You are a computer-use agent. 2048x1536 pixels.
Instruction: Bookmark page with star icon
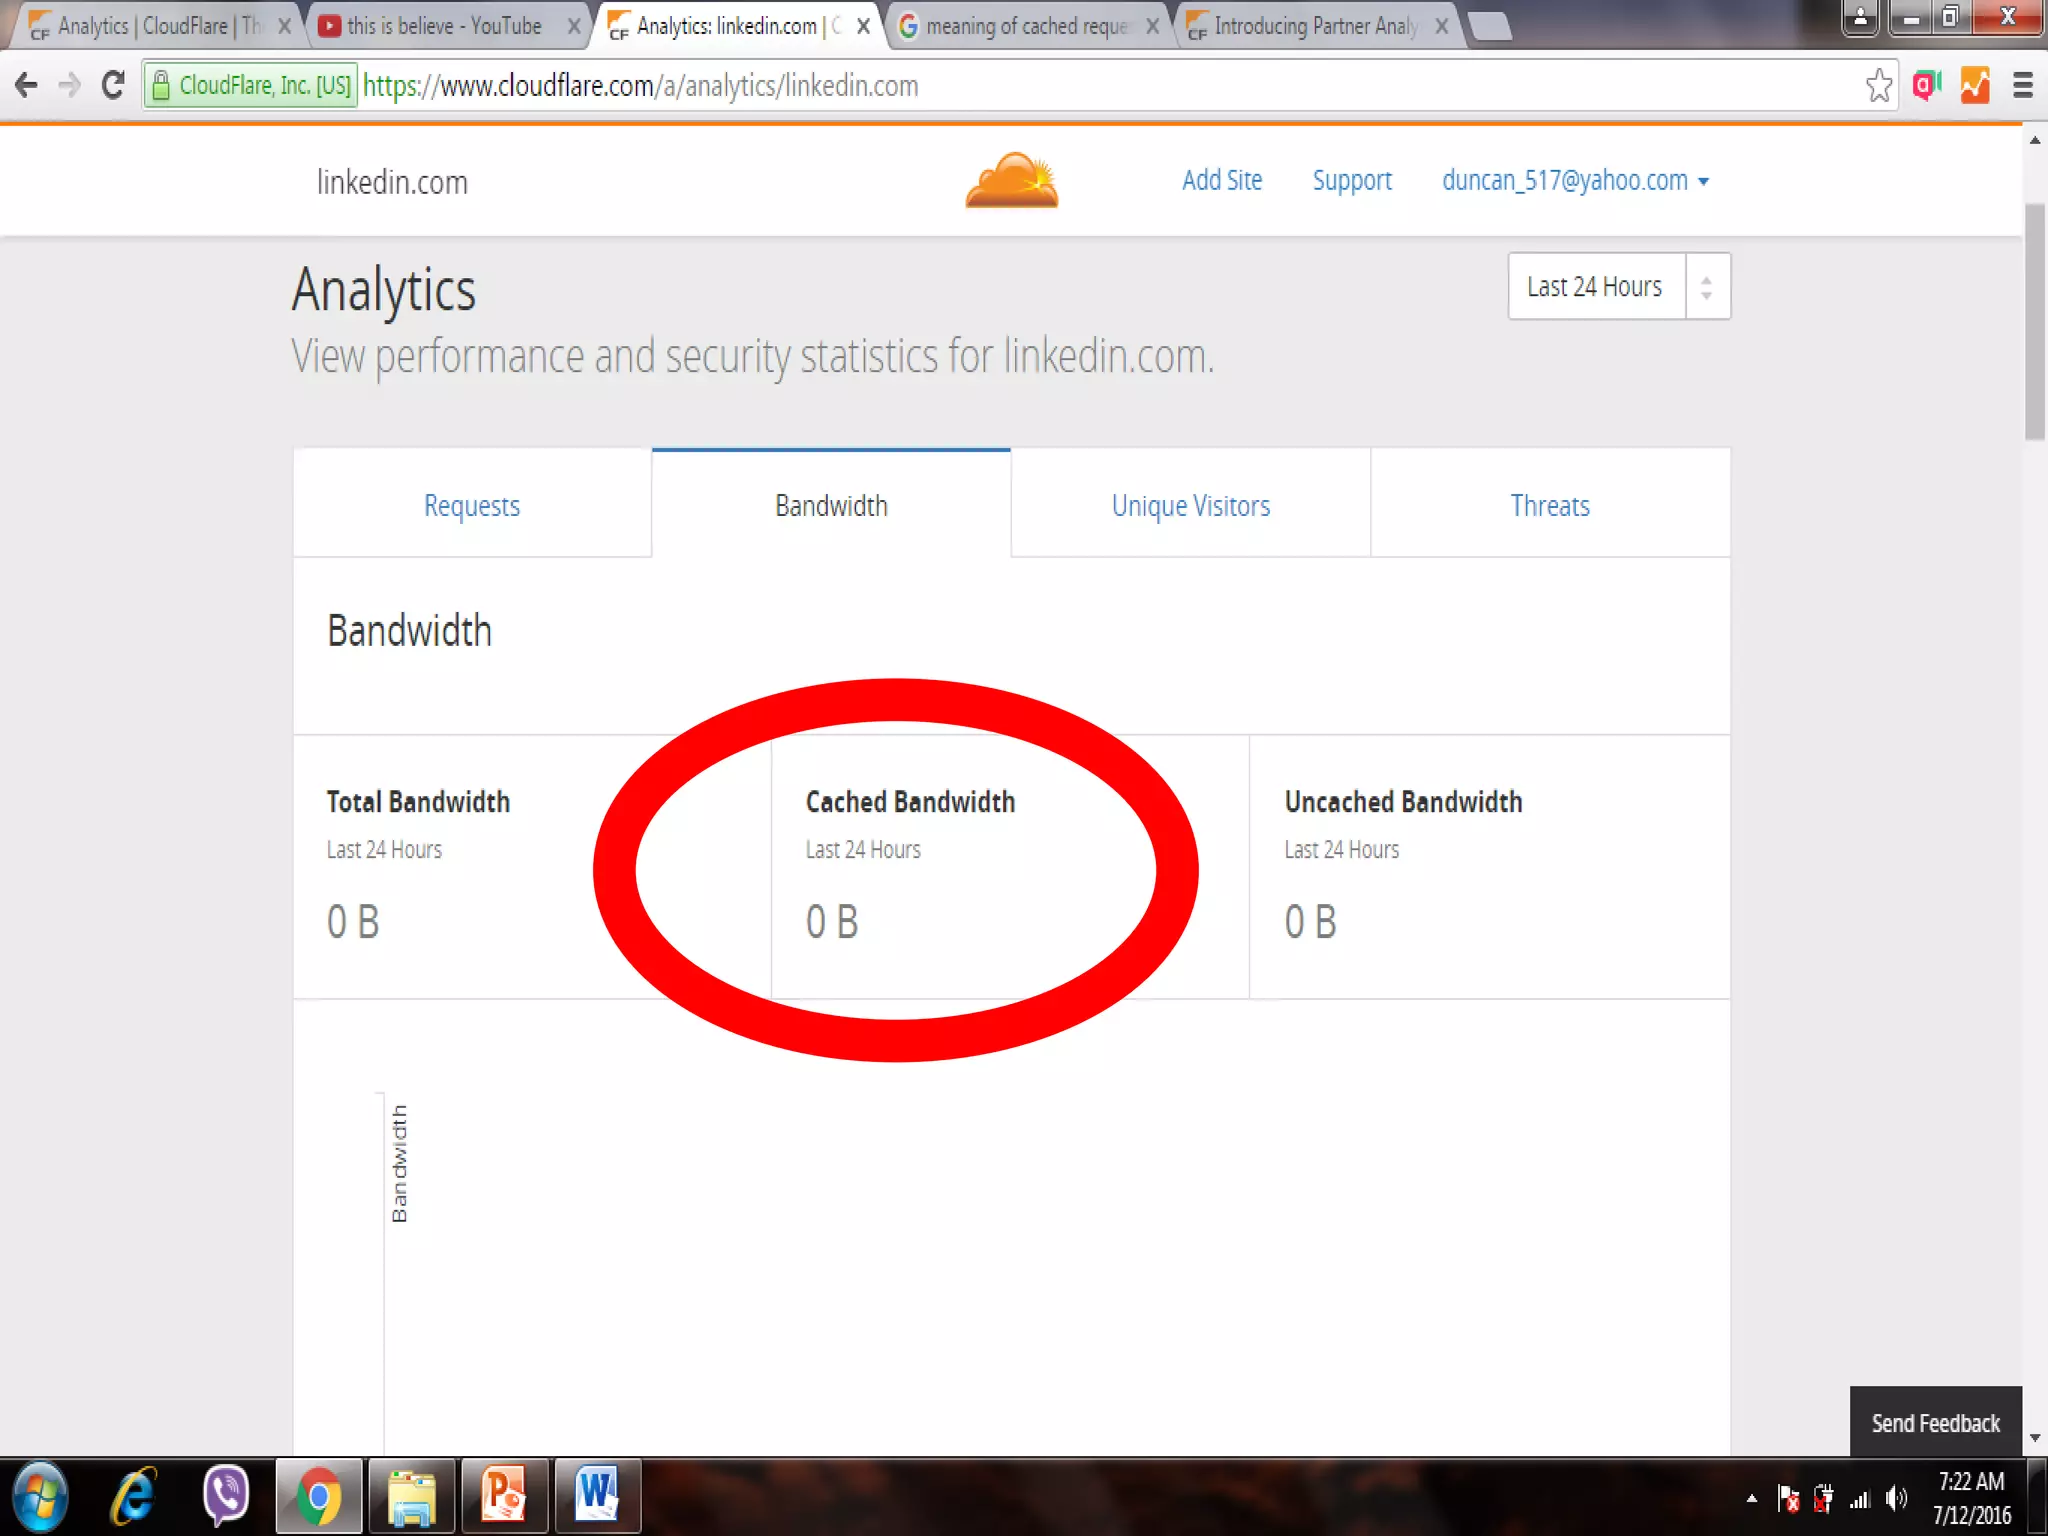(x=1878, y=86)
